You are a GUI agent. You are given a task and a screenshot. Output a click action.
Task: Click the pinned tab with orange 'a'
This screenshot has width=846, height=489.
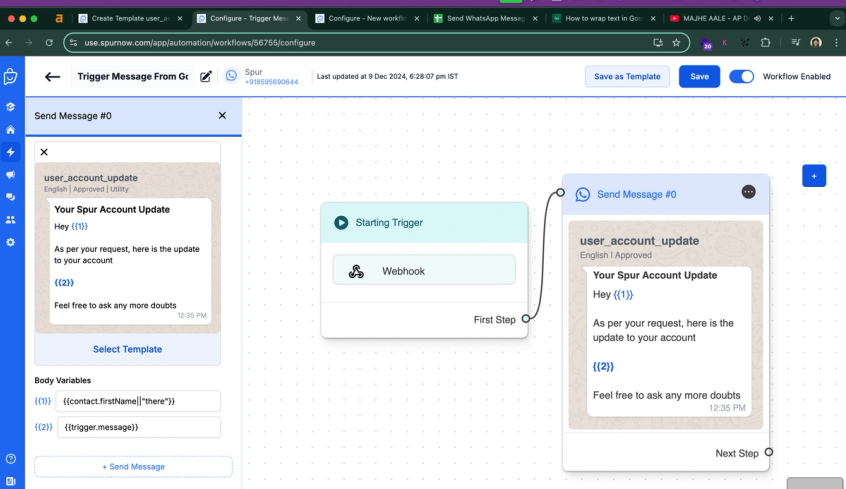coord(59,18)
